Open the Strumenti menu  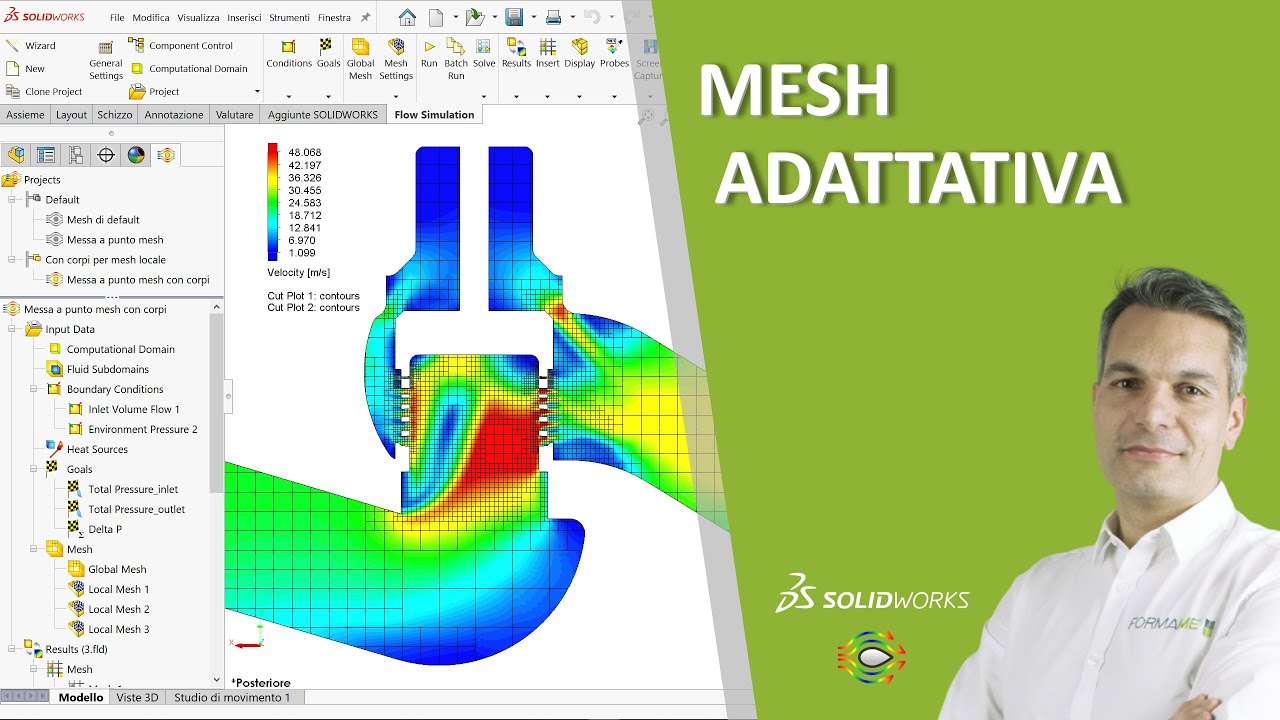coord(290,17)
